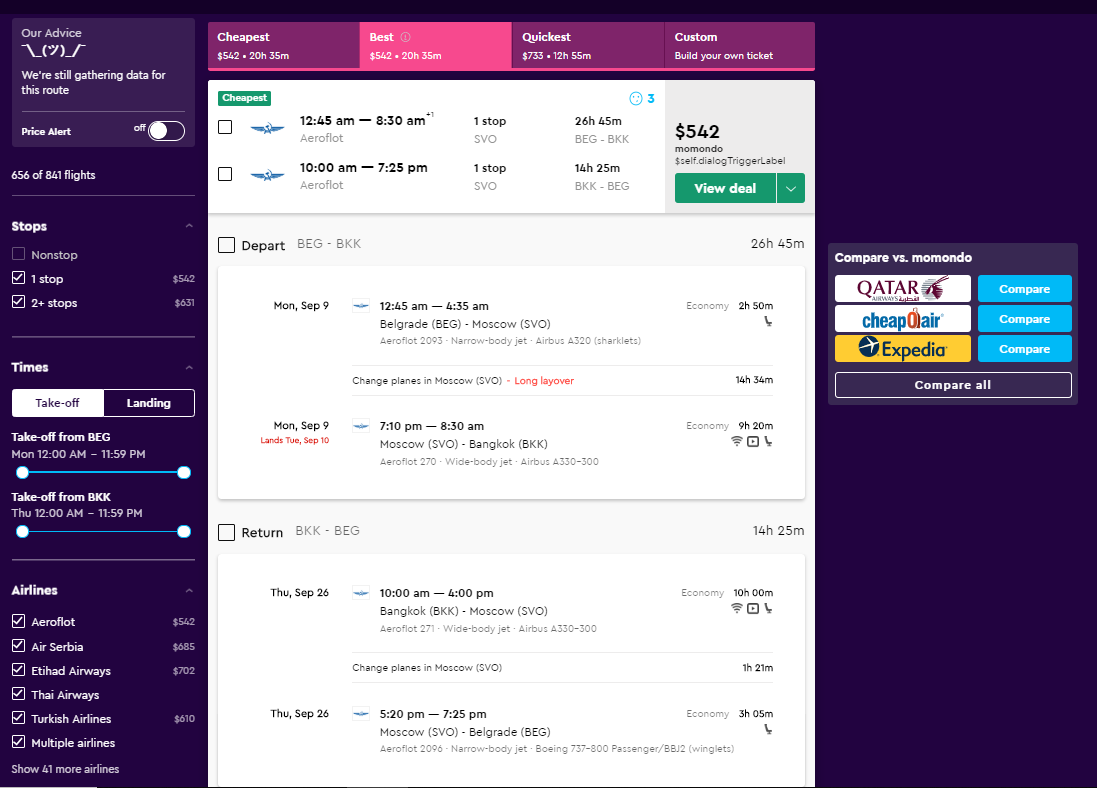Click Wi-Fi icon on Moscow–Bangkok segment
1097x788 pixels.
click(x=737, y=441)
